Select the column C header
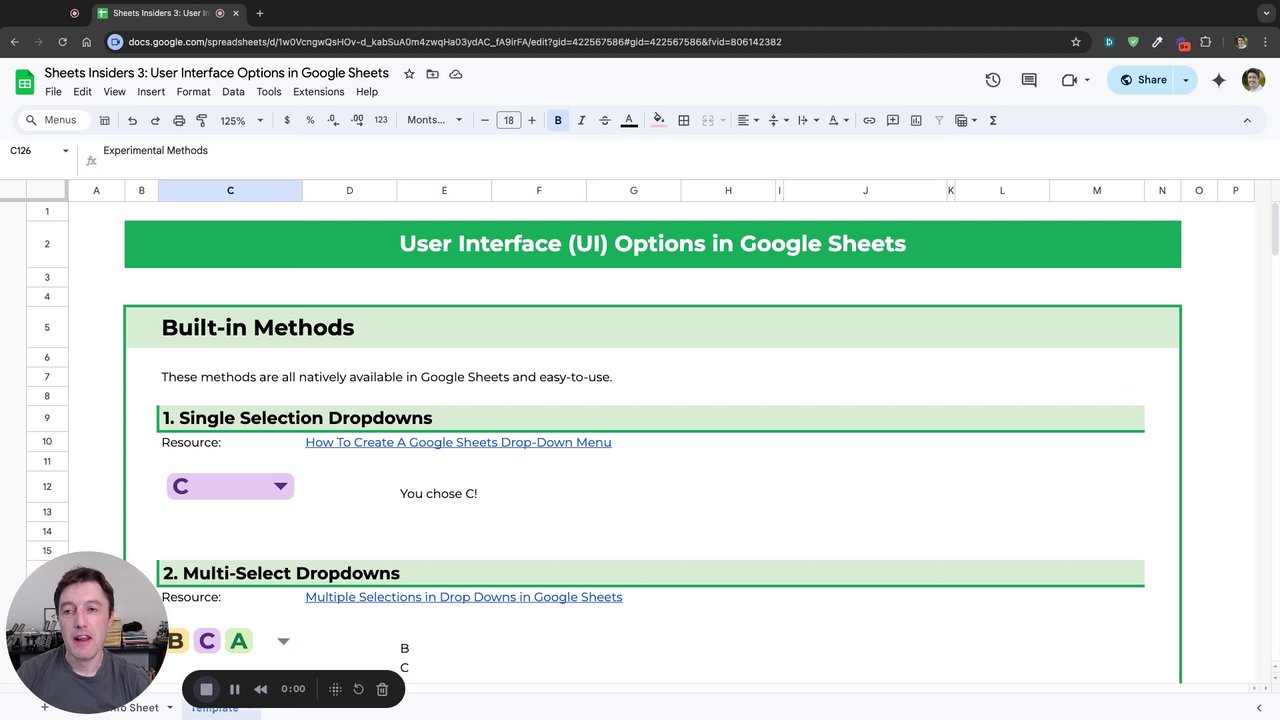Screen dimensions: 1280x720 click(x=230, y=190)
